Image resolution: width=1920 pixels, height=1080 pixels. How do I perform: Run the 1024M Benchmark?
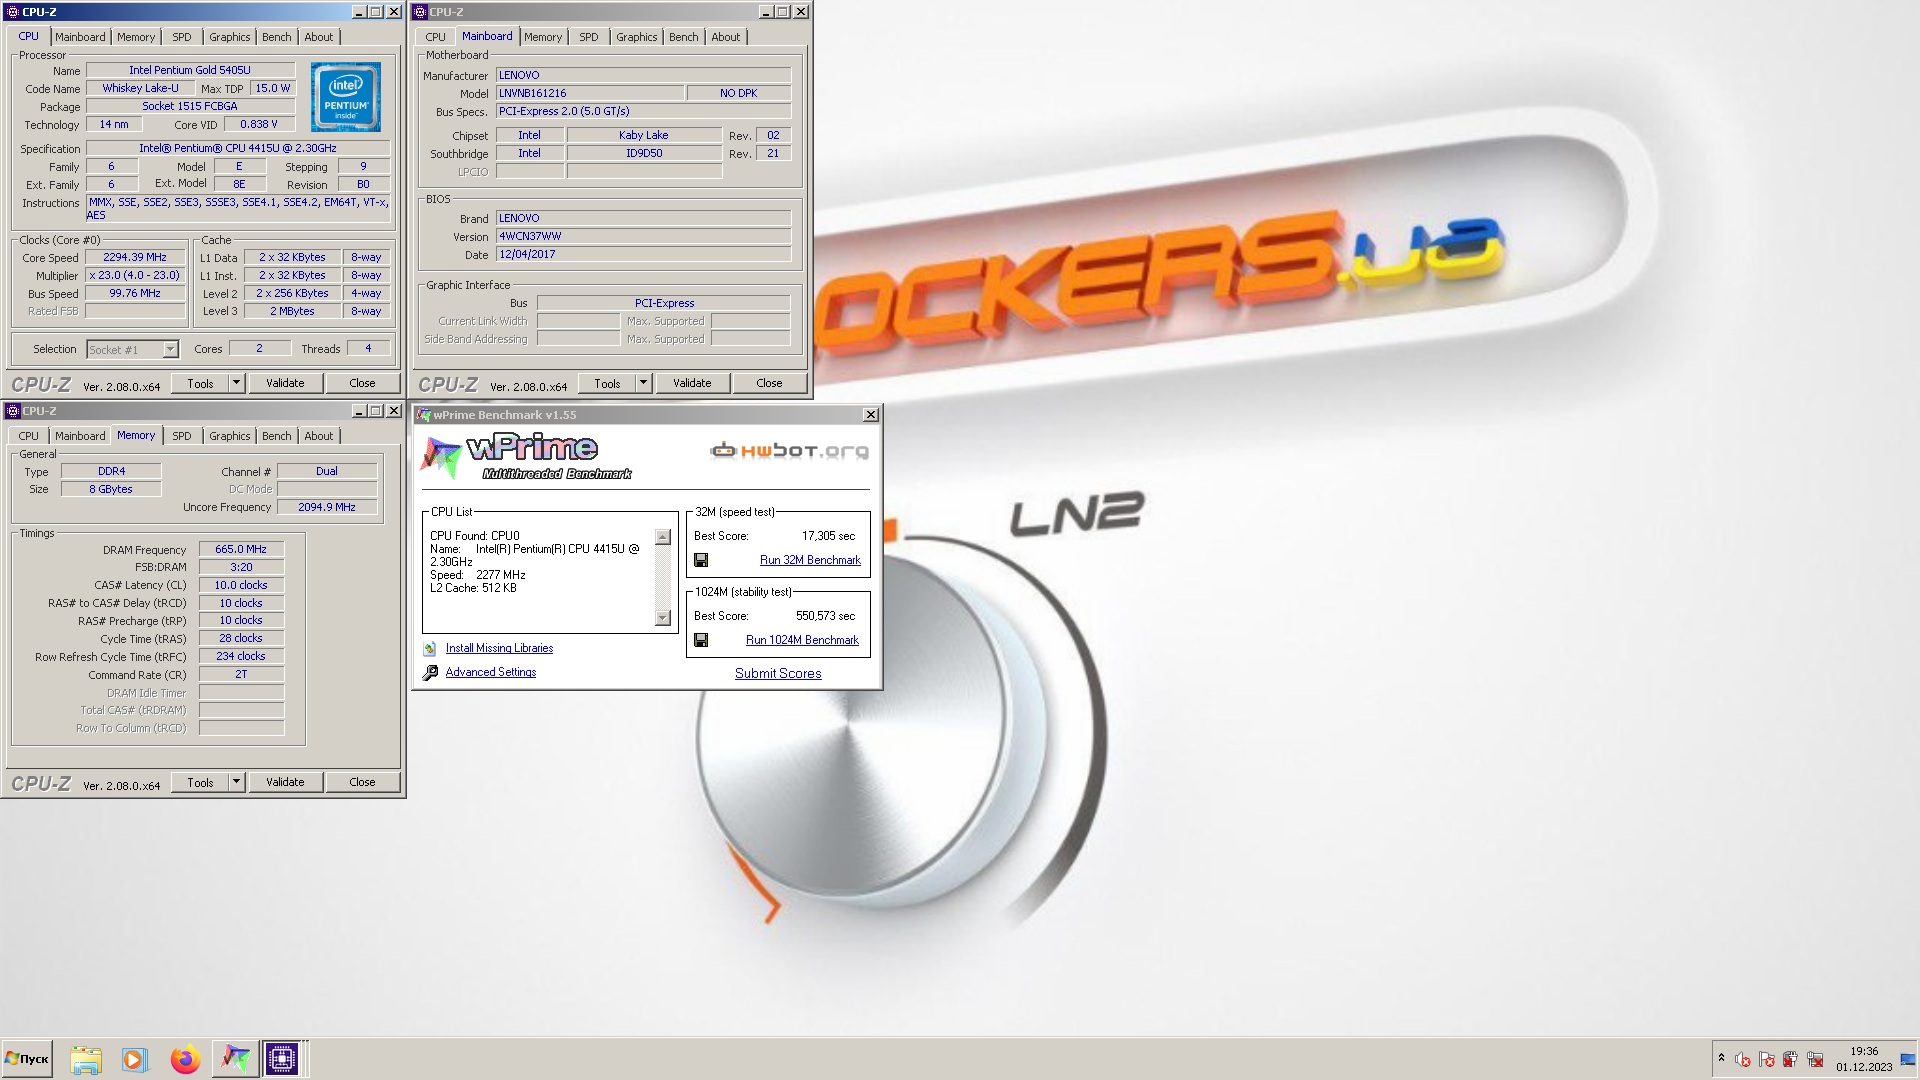pos(802,640)
